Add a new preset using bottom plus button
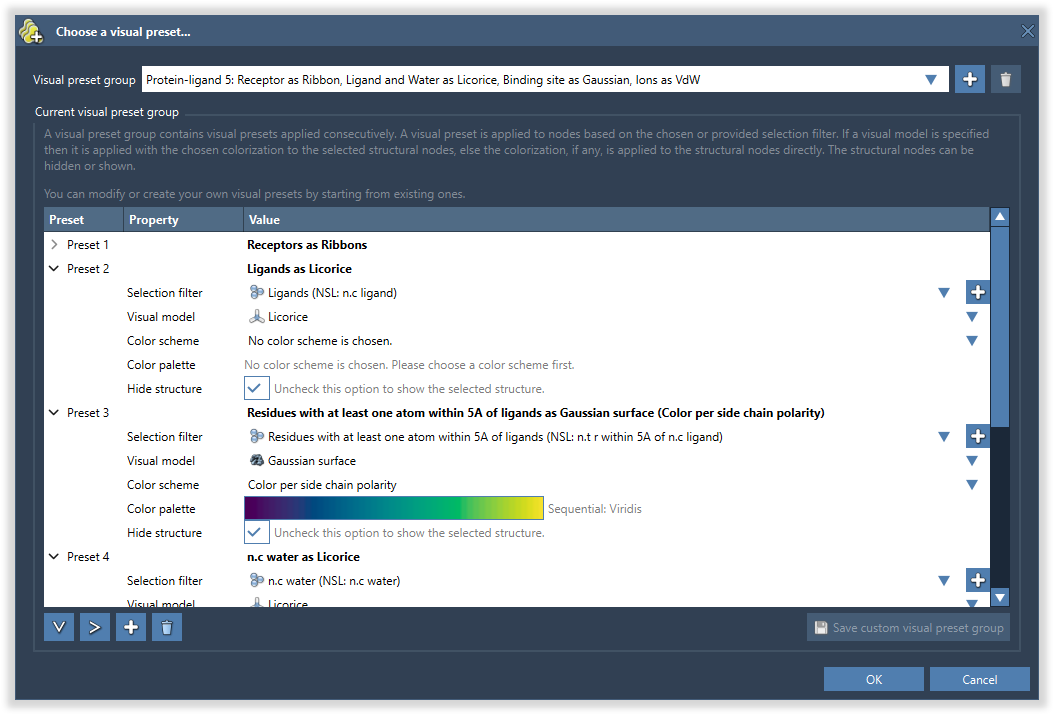Screen dimensions: 1054x715 click(131, 628)
